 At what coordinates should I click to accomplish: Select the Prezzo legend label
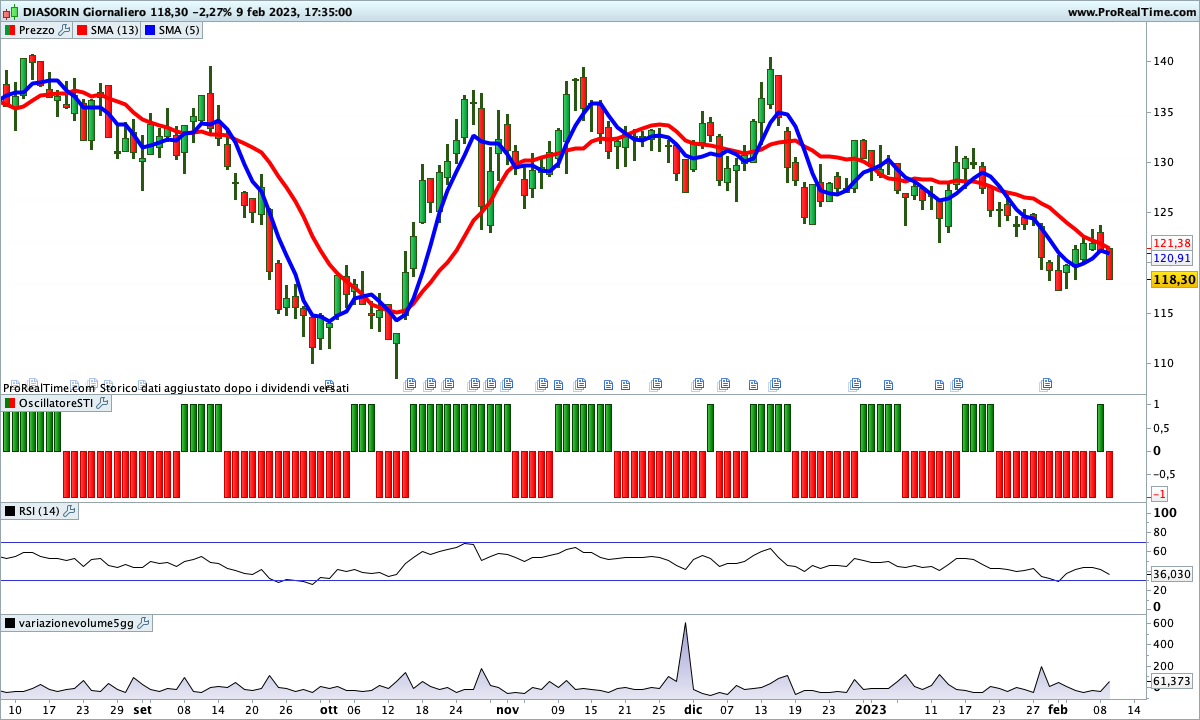(x=37, y=30)
